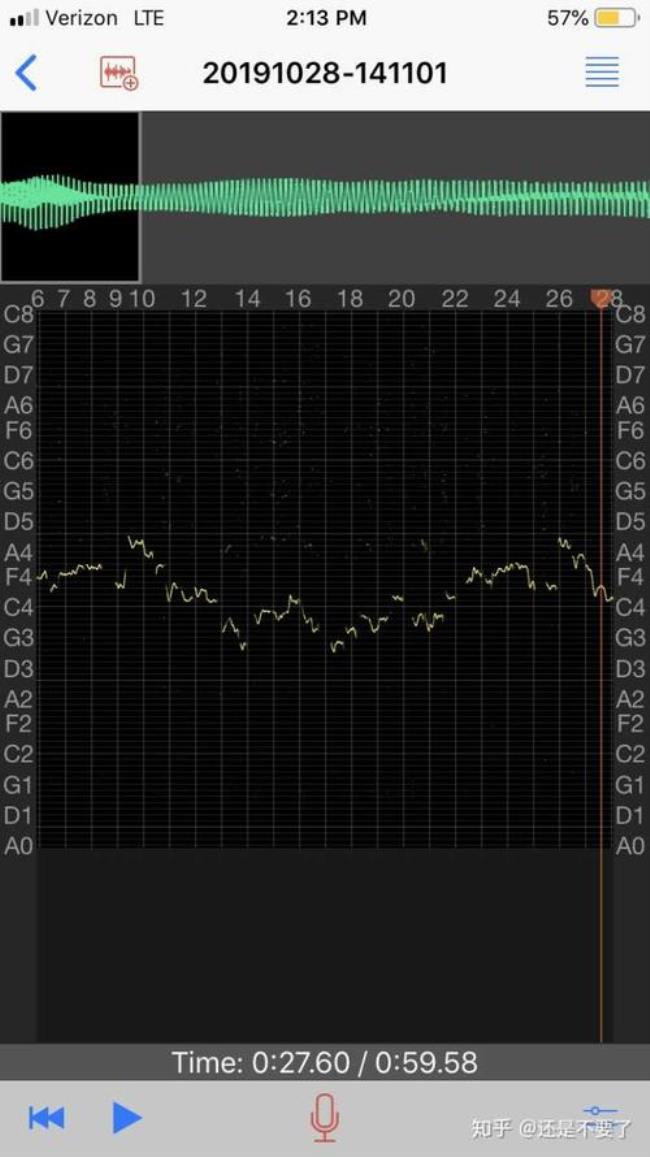Click the timeline ruler label 20
Viewport: 650px width, 1157px height.
coord(401,299)
